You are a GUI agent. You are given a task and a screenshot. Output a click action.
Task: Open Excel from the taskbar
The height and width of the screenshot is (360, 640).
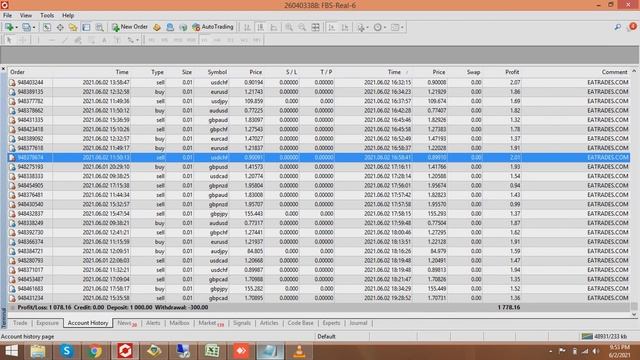click(212, 351)
